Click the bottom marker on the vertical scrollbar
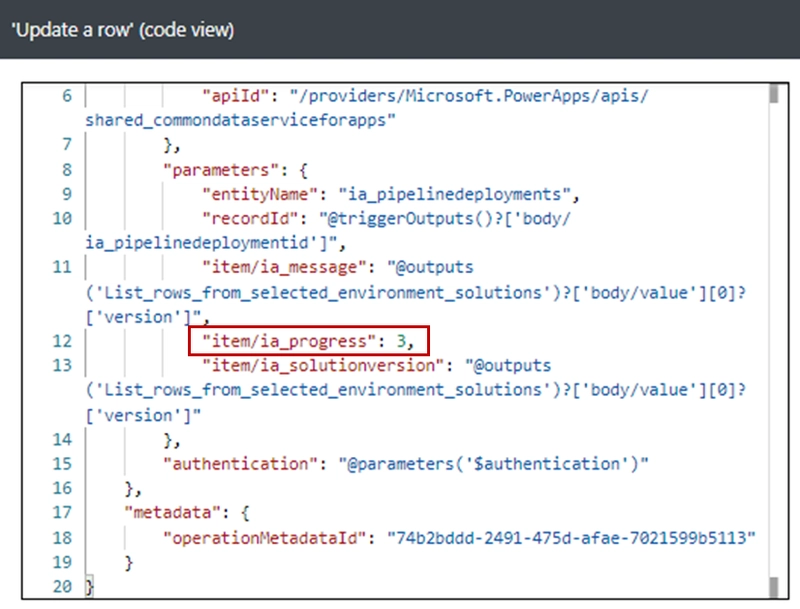 click(x=773, y=585)
